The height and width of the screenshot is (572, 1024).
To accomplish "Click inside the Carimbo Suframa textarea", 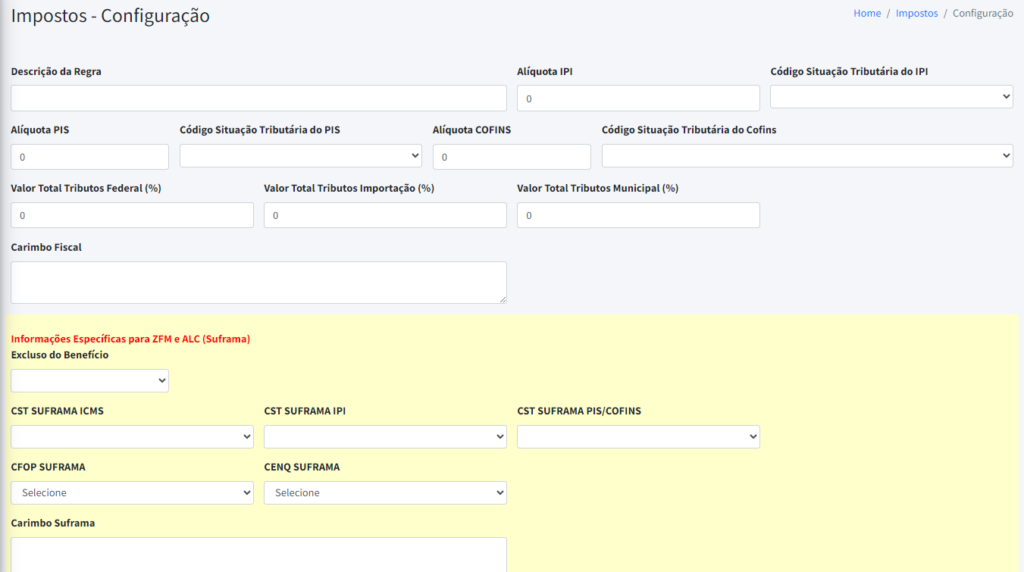I will coord(259,555).
